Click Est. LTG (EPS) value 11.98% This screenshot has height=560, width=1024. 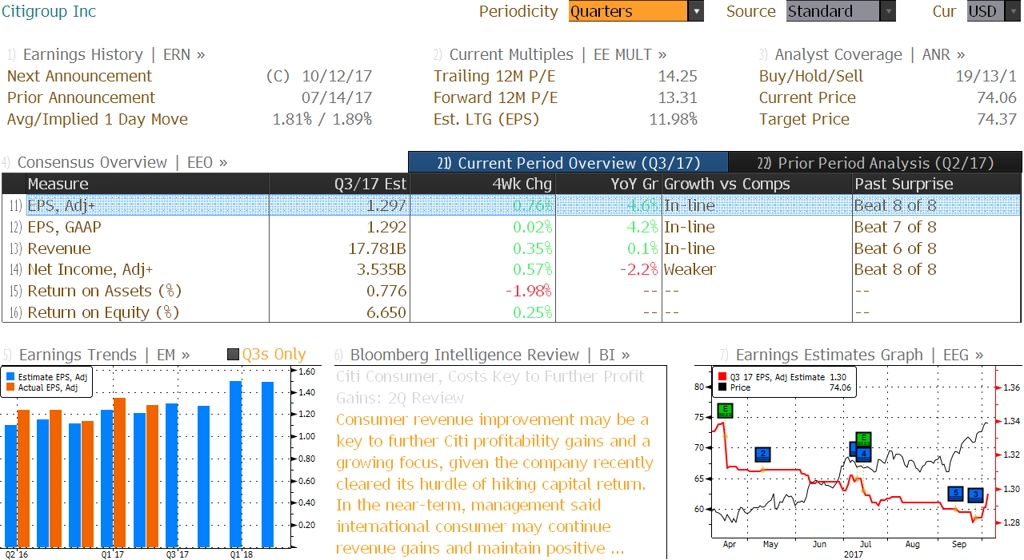click(673, 119)
